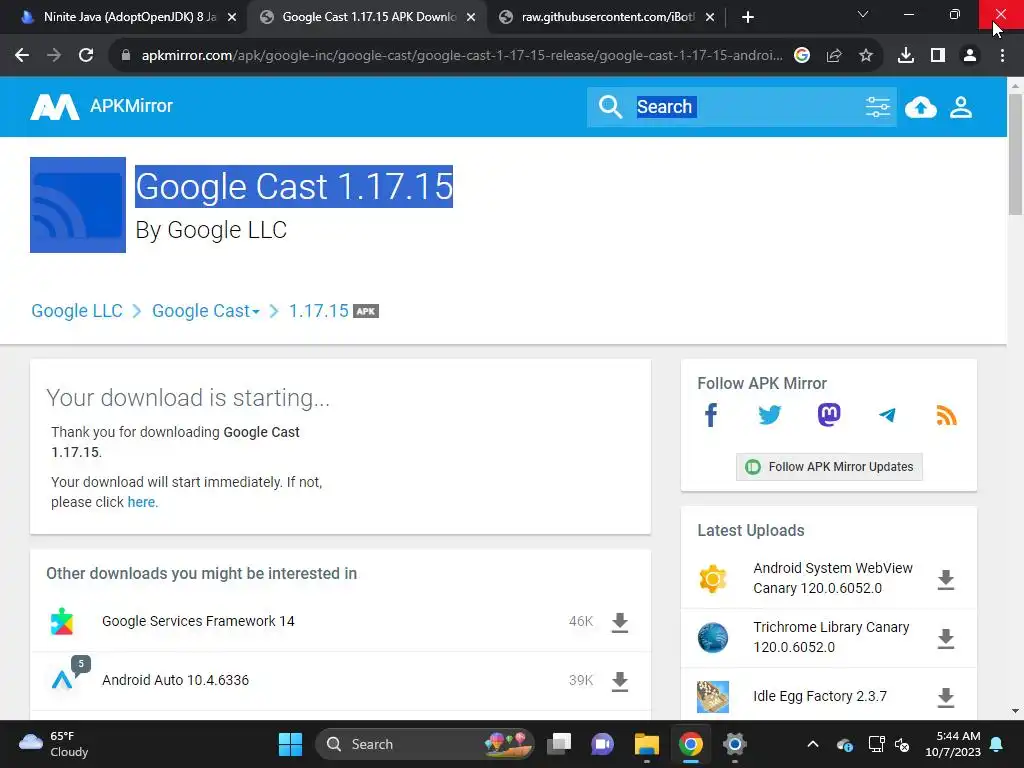Open Android System WebView Canary 120.0.6052.0 link
1024x768 pixels.
pos(833,578)
